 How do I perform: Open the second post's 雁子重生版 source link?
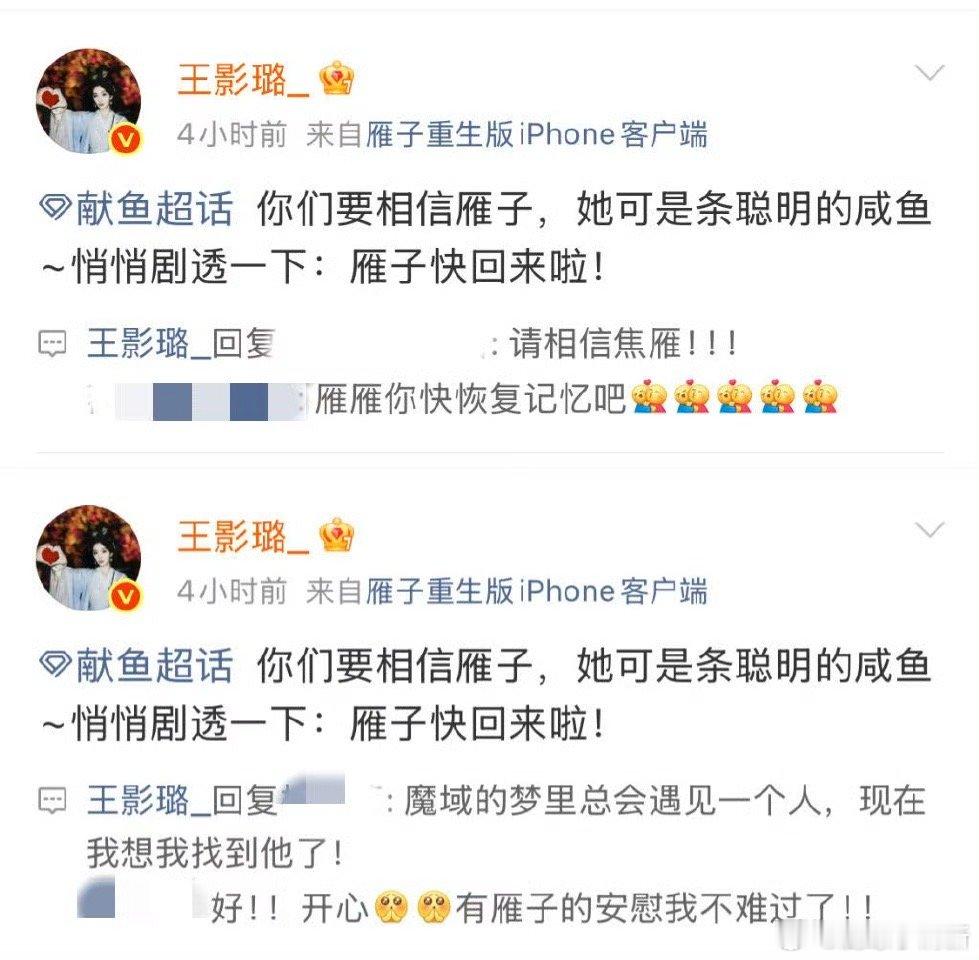click(440, 592)
